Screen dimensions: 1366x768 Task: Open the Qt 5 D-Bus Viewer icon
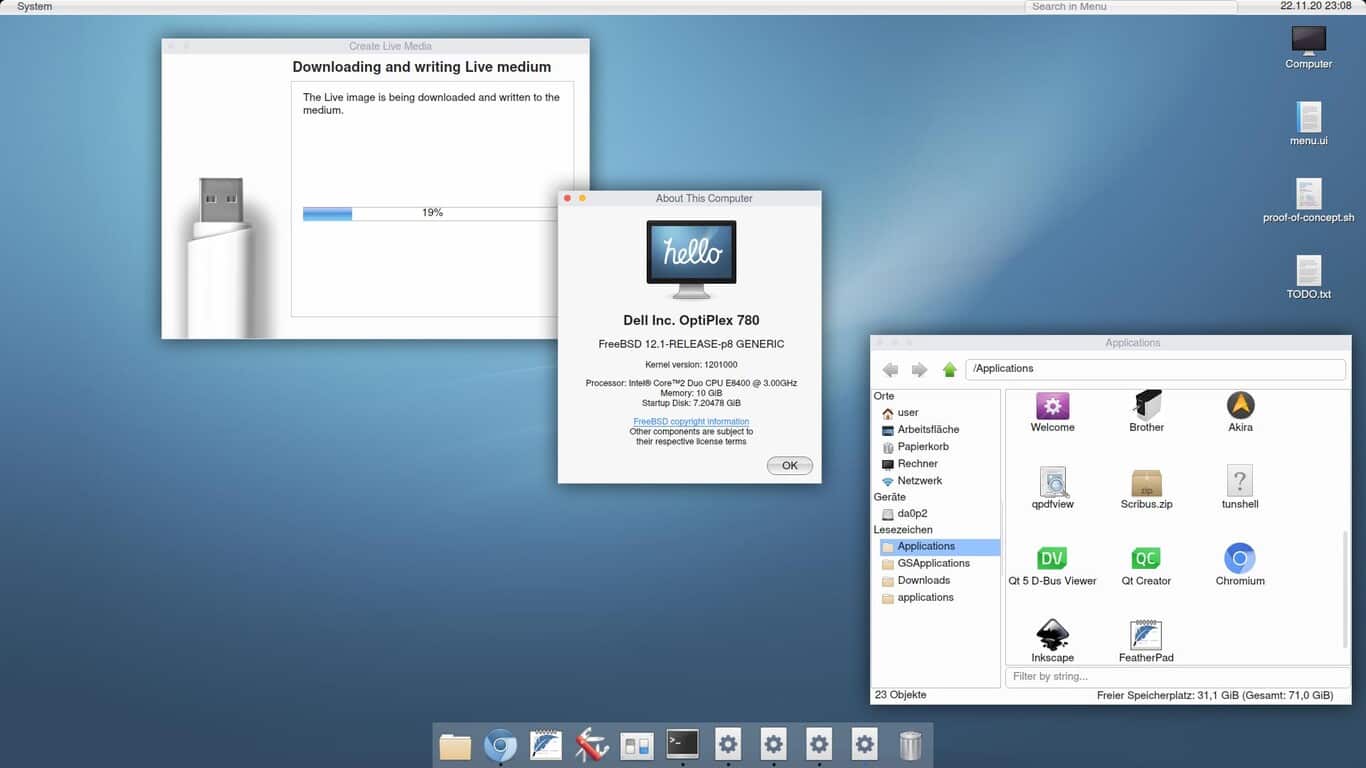click(x=1052, y=559)
